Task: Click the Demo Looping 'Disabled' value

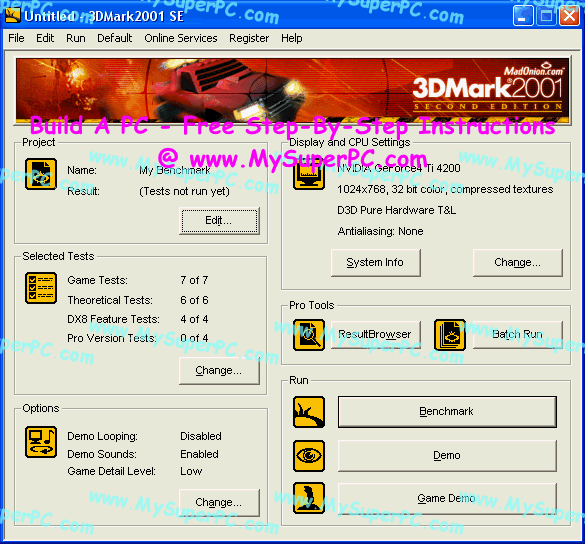Action: (x=201, y=436)
